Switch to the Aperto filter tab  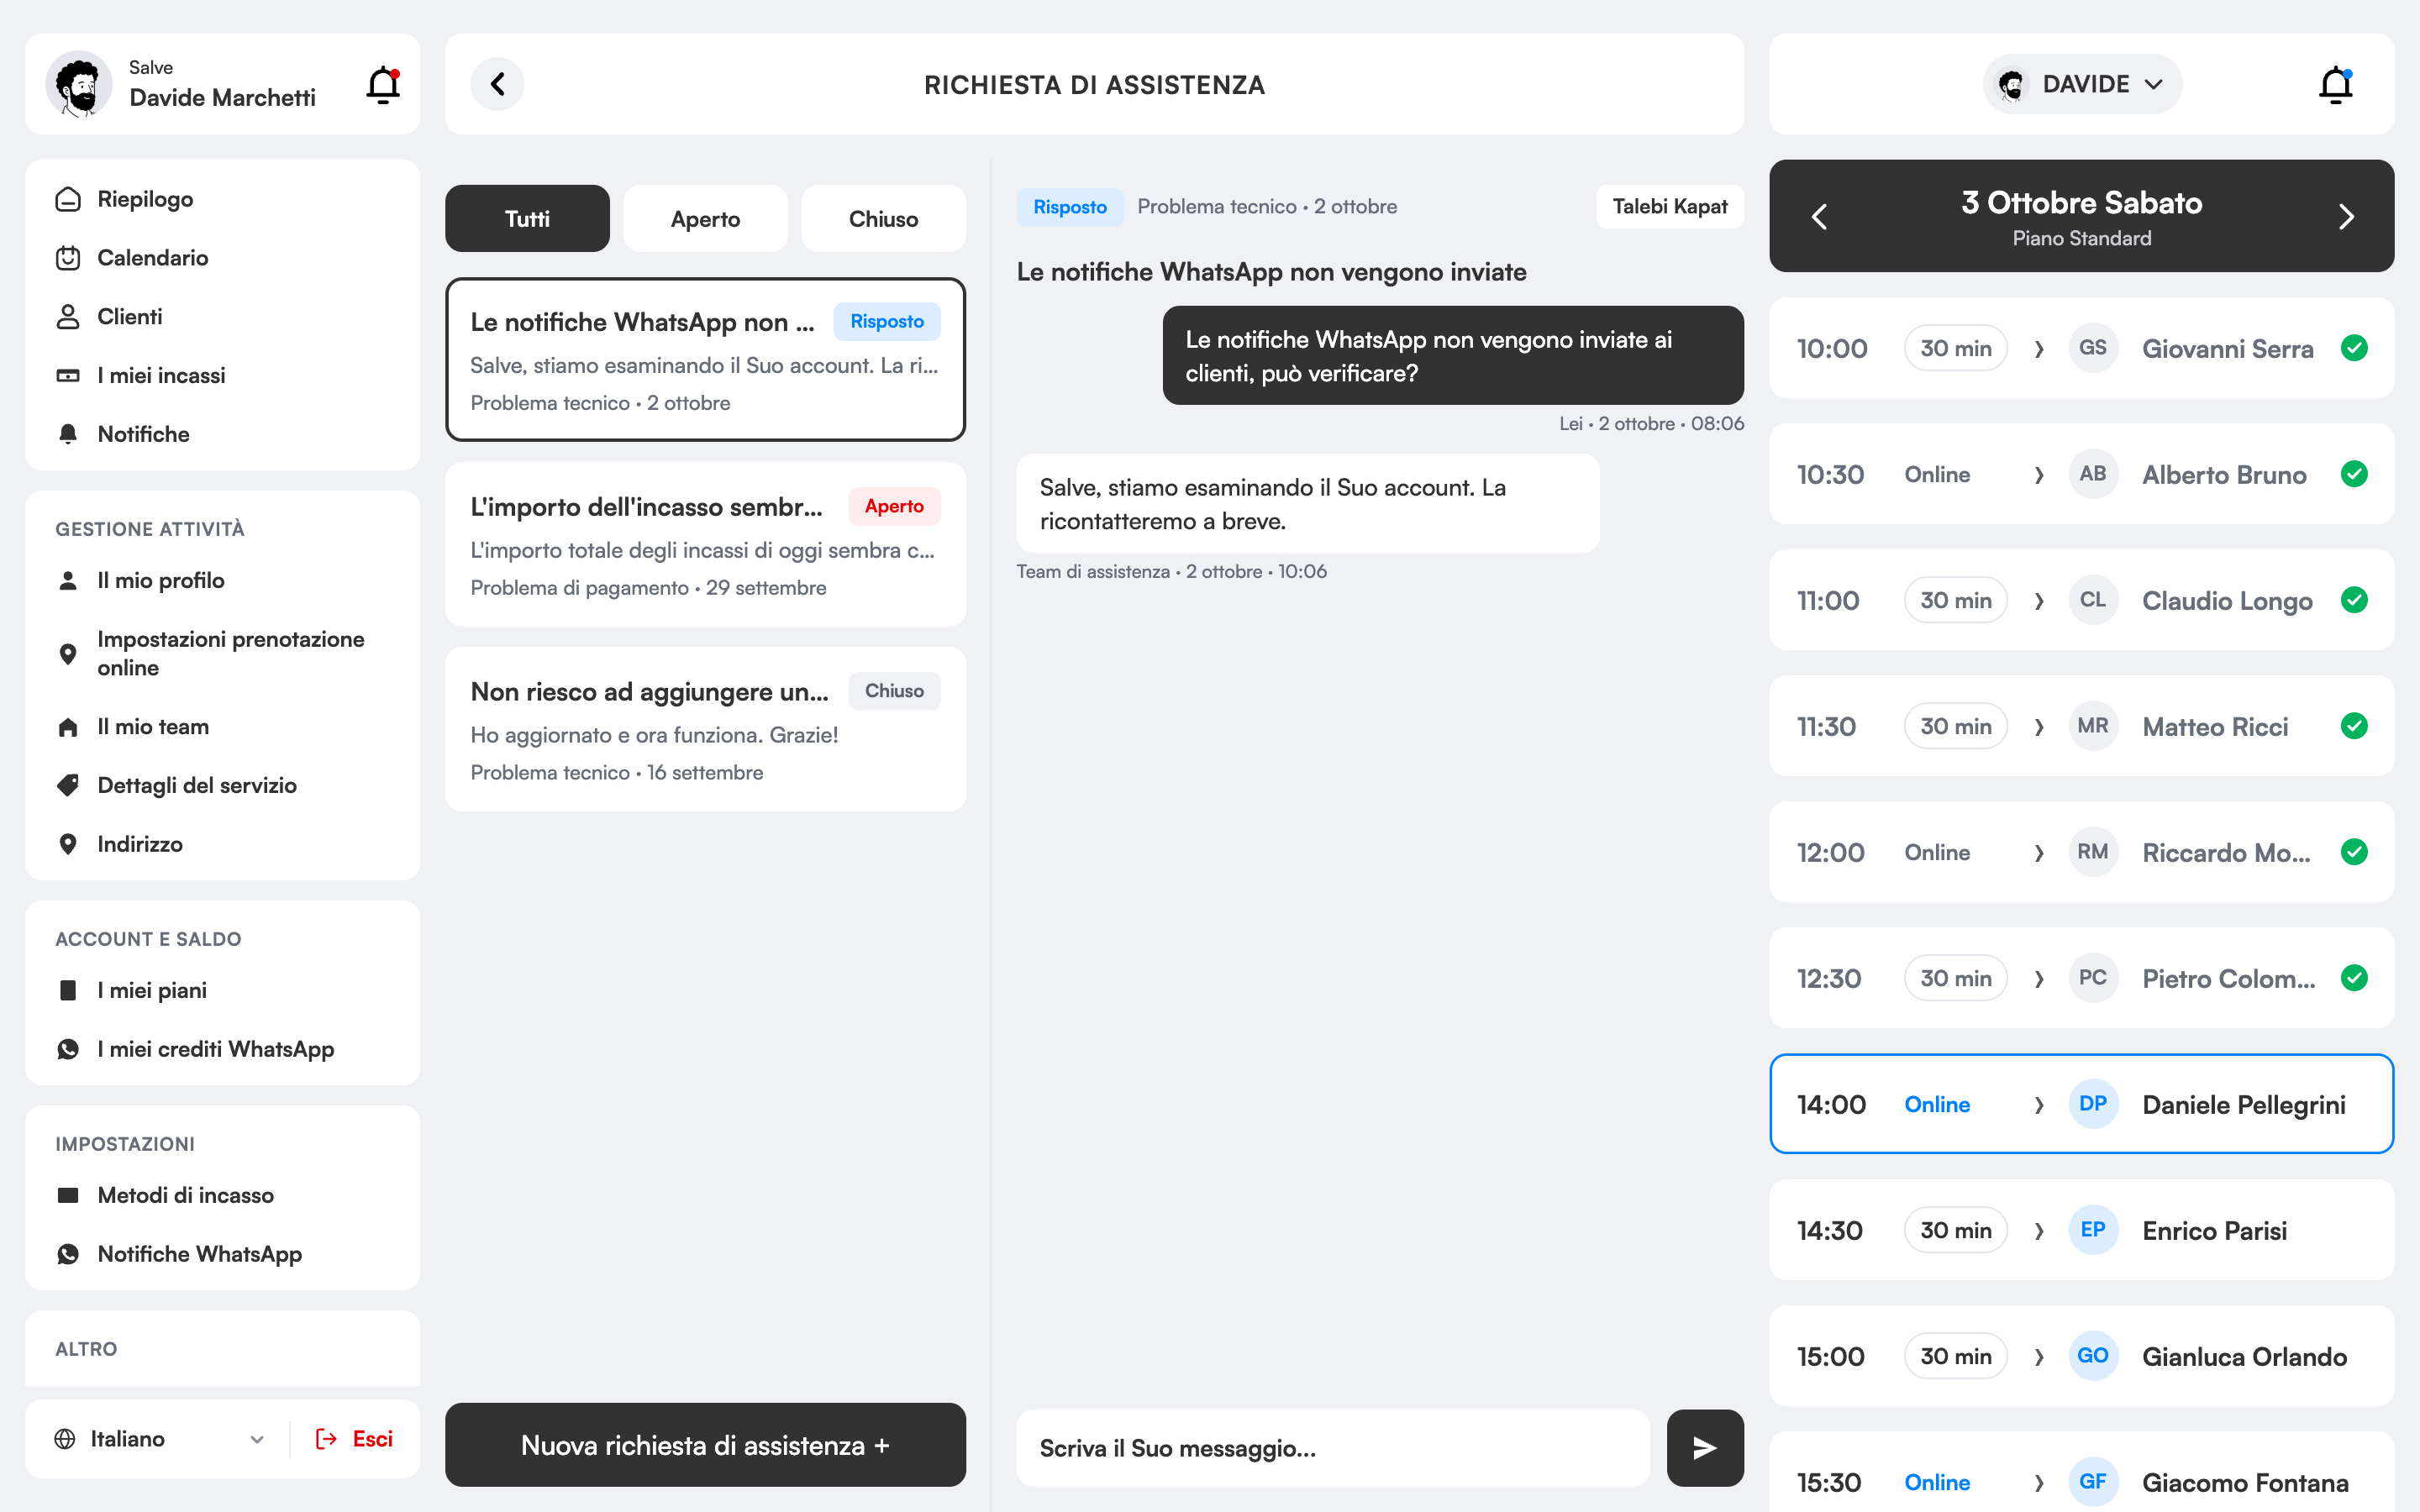705,219
